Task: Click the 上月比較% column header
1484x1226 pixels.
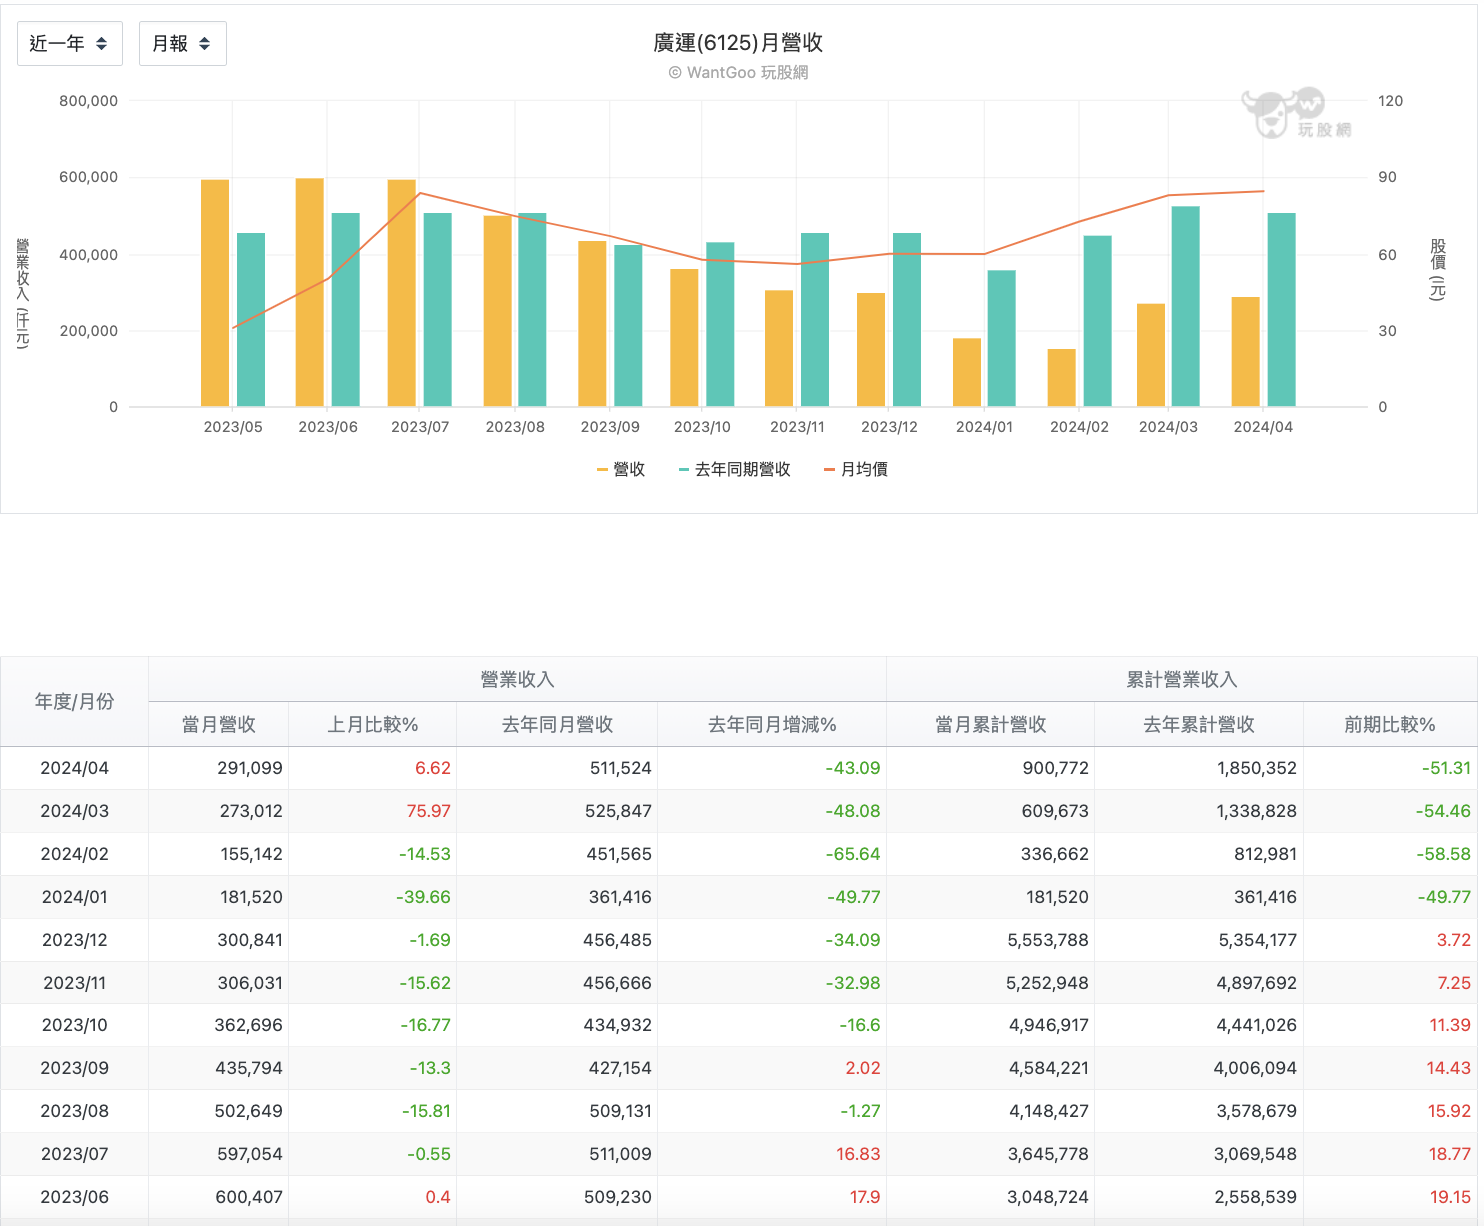Action: pyautogui.click(x=373, y=725)
